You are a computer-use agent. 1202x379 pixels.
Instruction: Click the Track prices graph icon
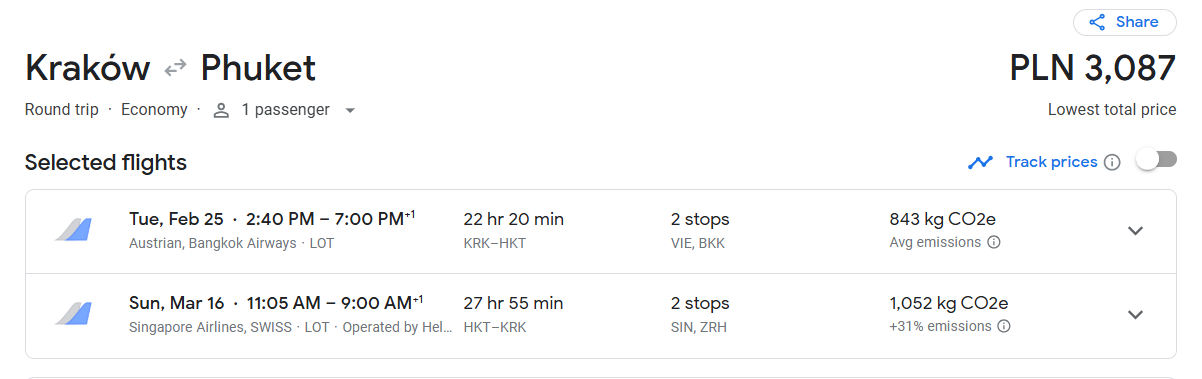tap(980, 162)
